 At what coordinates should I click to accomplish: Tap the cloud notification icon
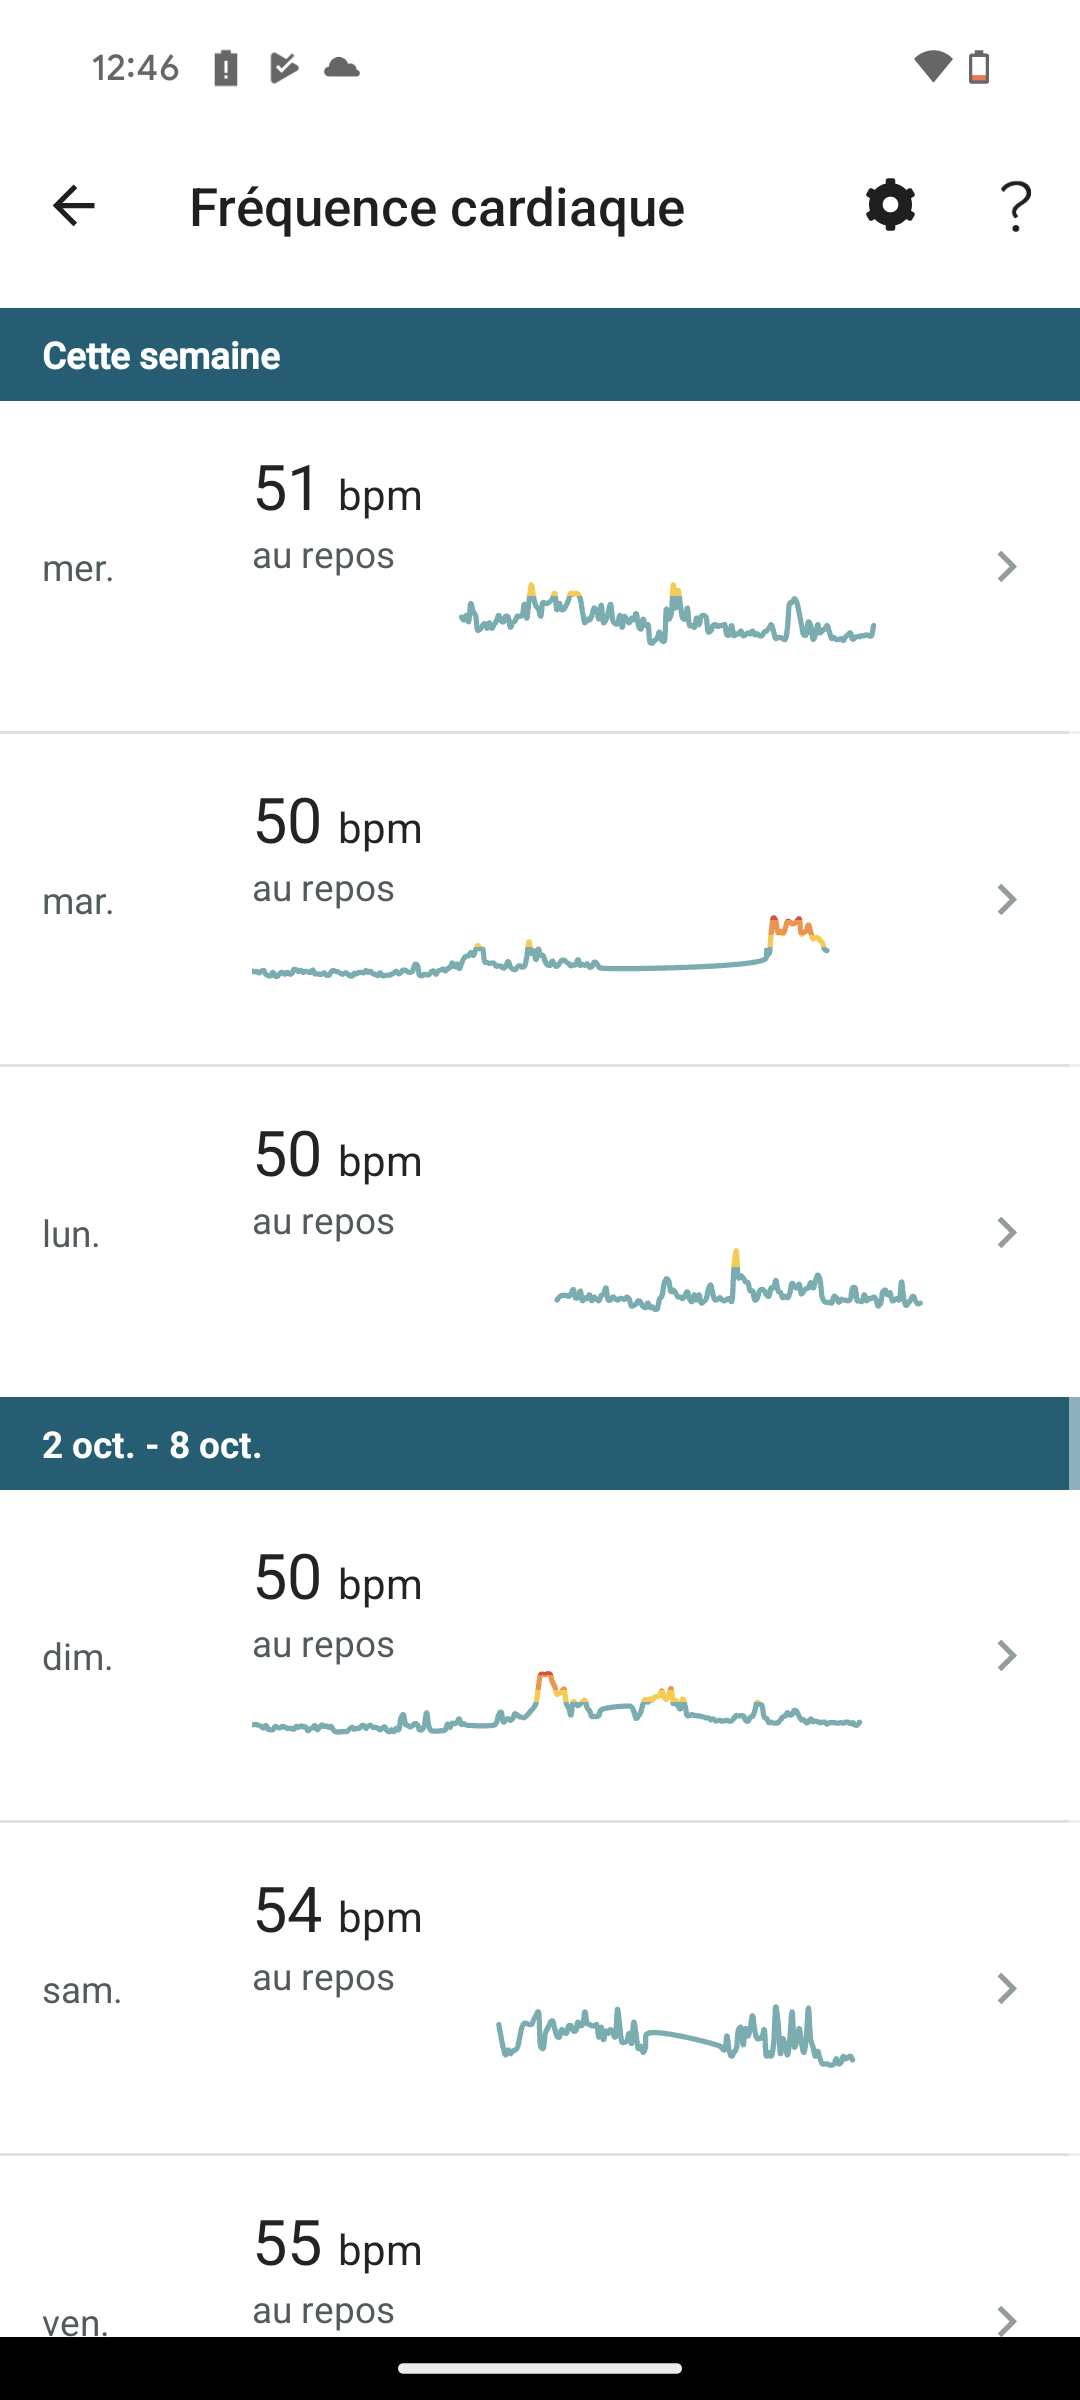(x=342, y=68)
